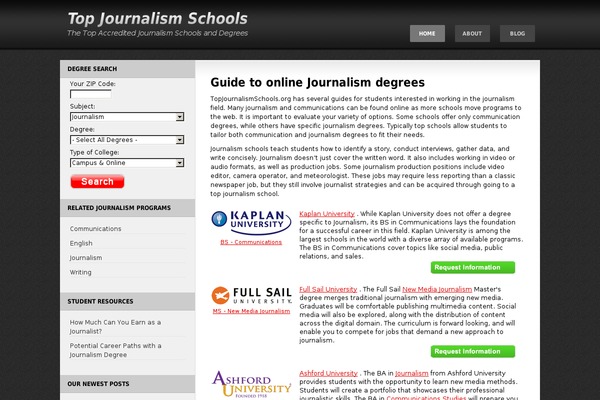Follow the Kaplan University text link

click(x=327, y=214)
